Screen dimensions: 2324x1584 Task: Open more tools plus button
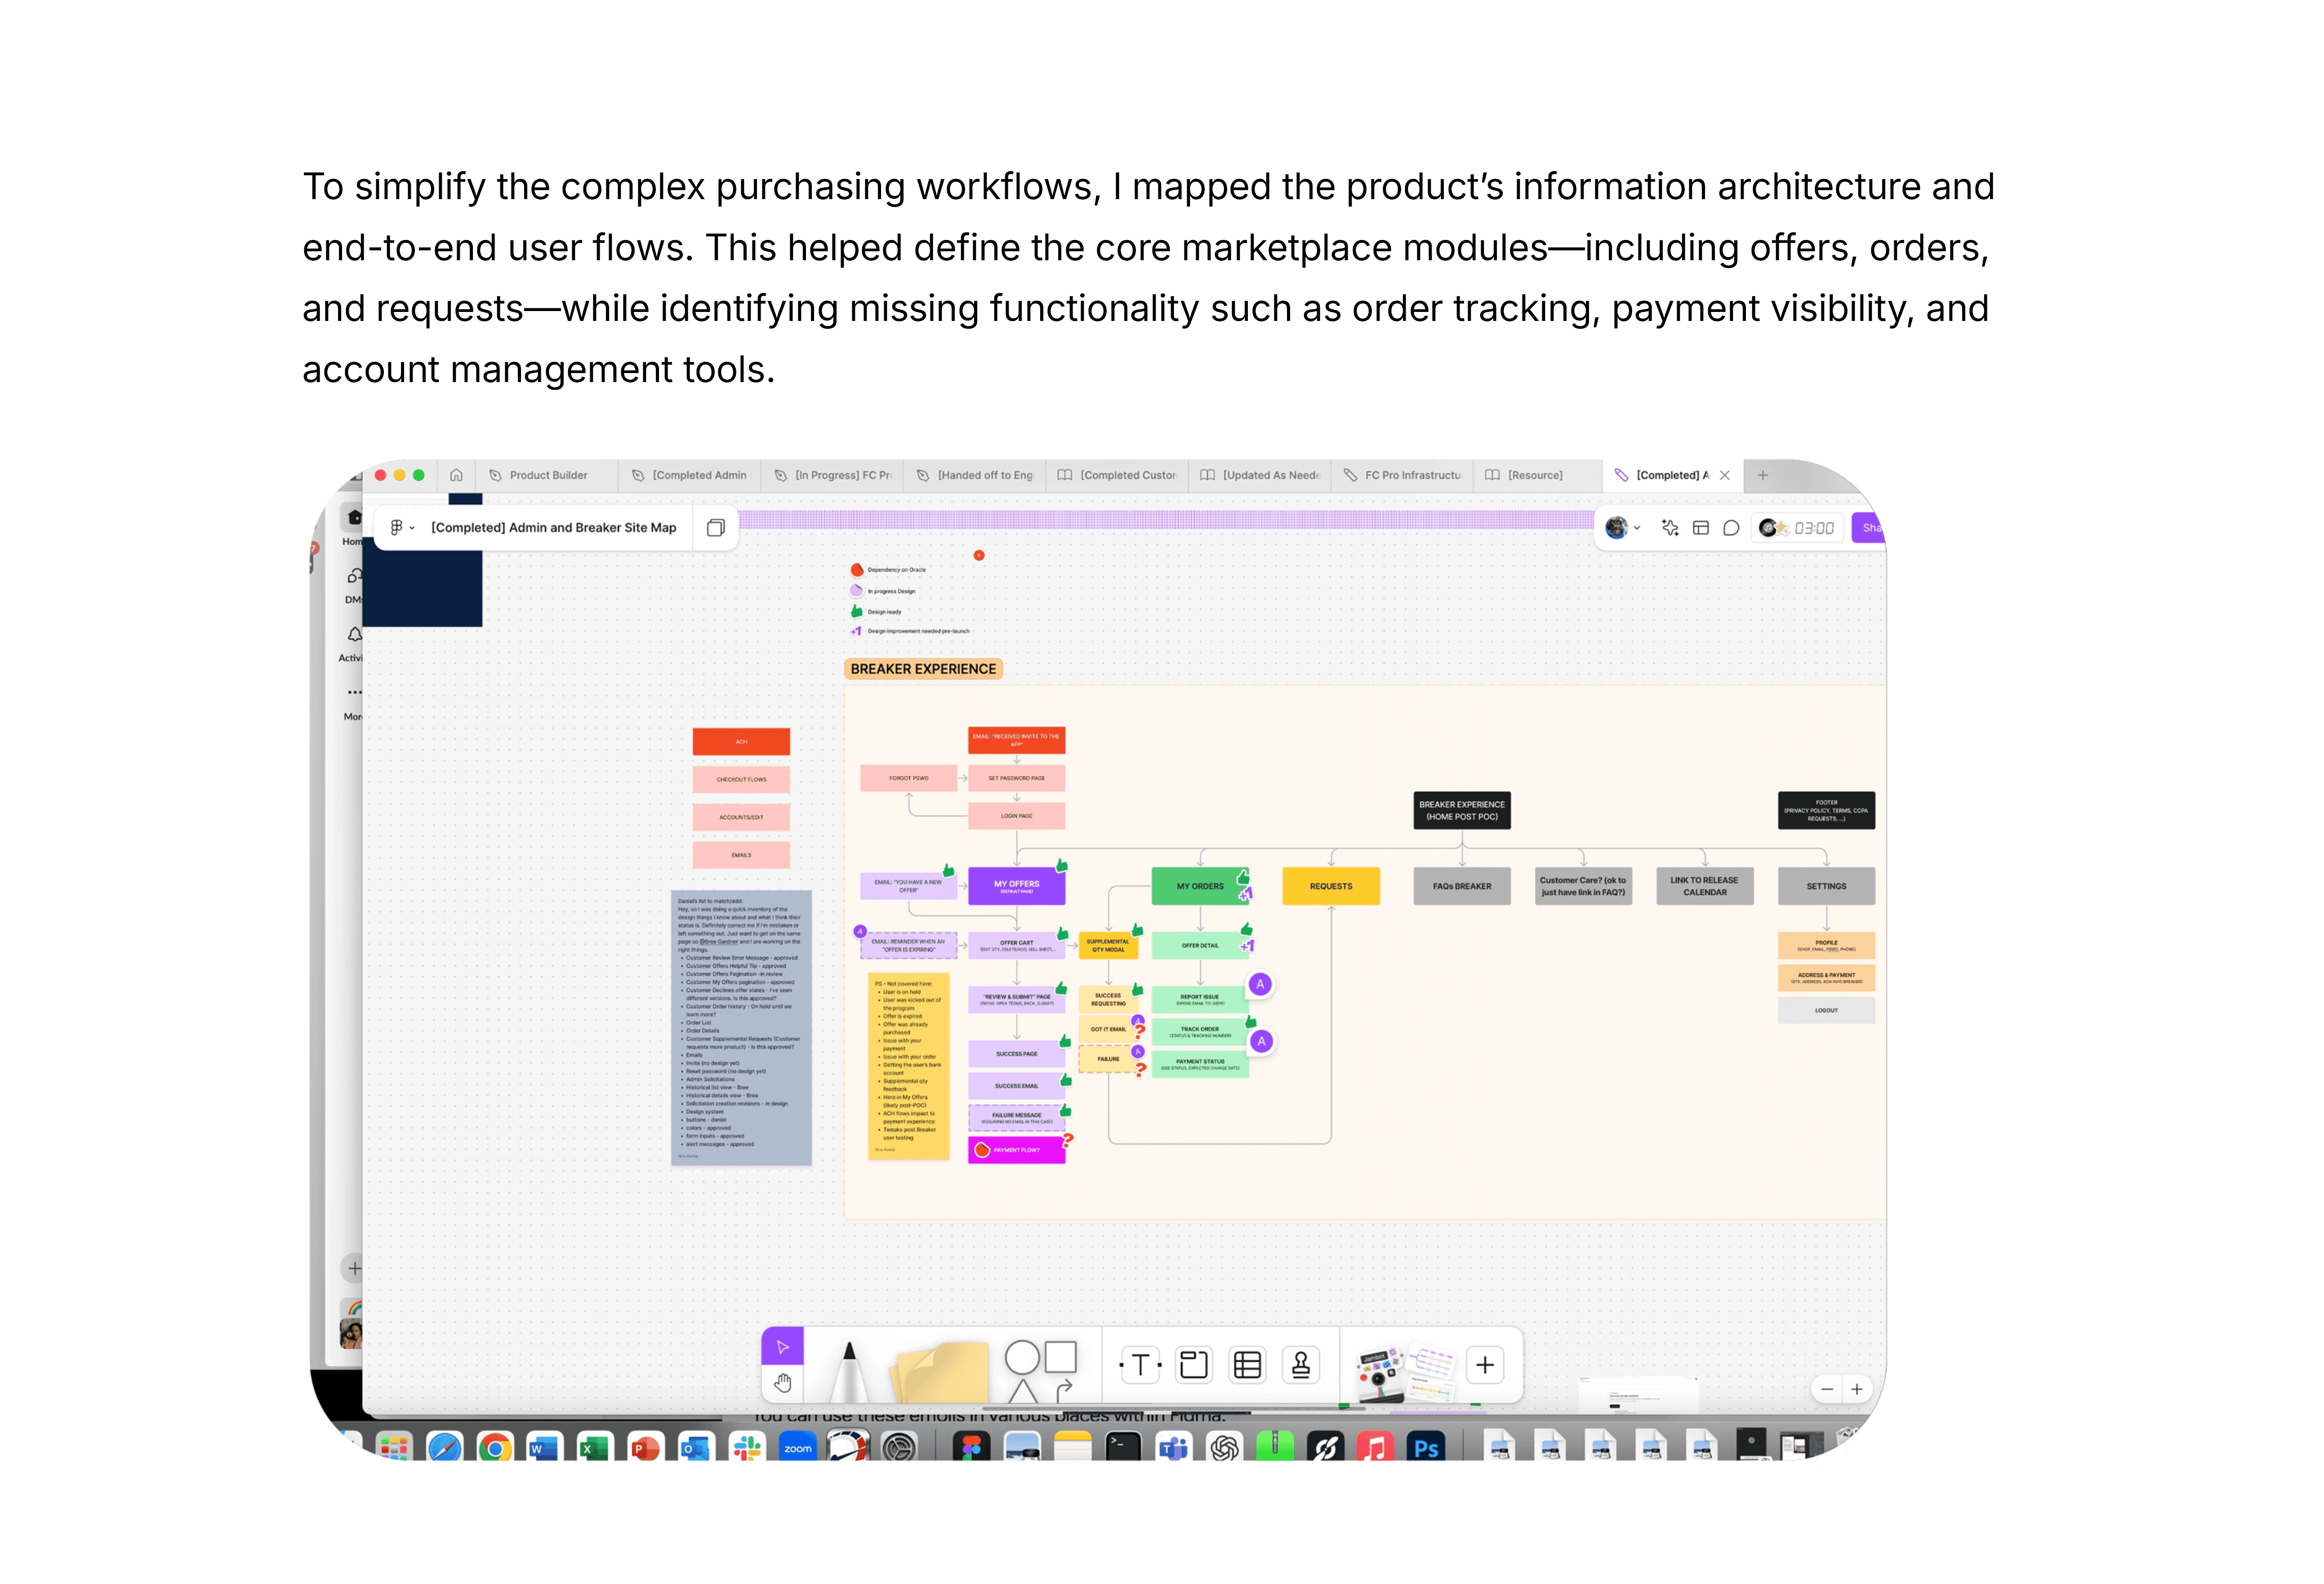[x=1485, y=1365]
